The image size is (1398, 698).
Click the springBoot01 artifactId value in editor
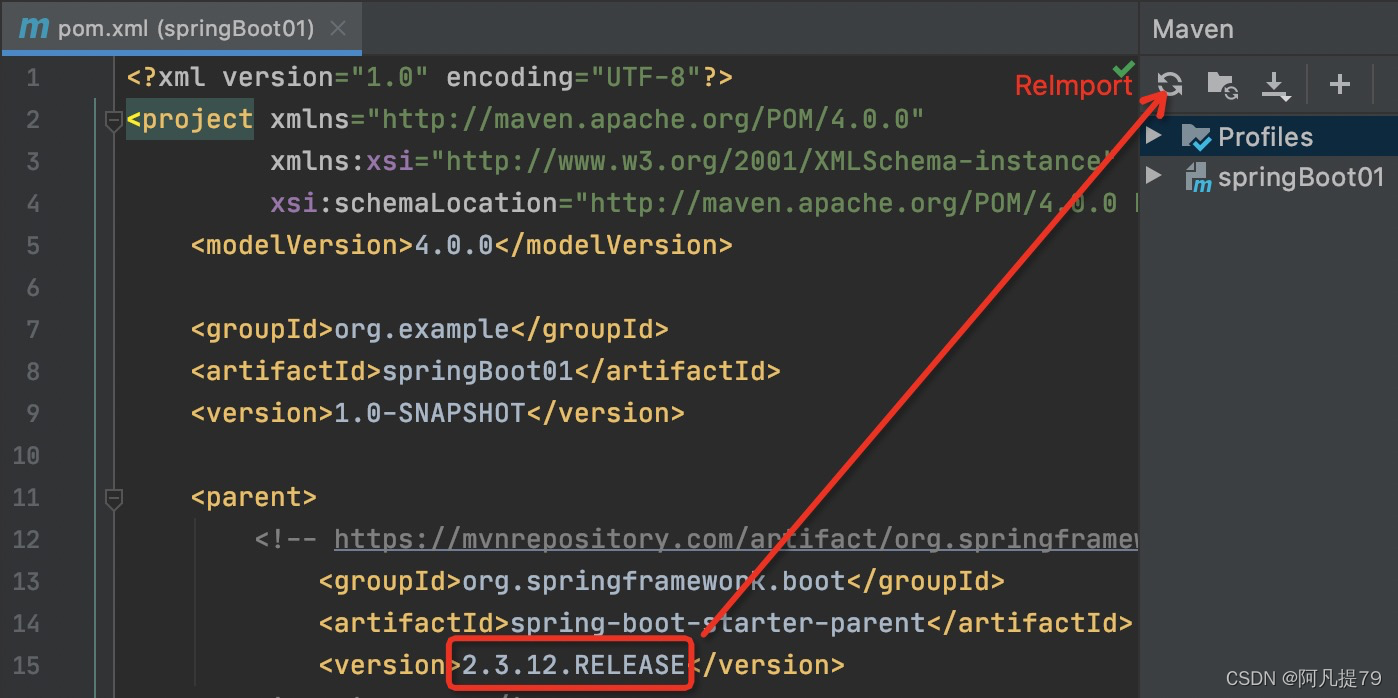click(477, 371)
